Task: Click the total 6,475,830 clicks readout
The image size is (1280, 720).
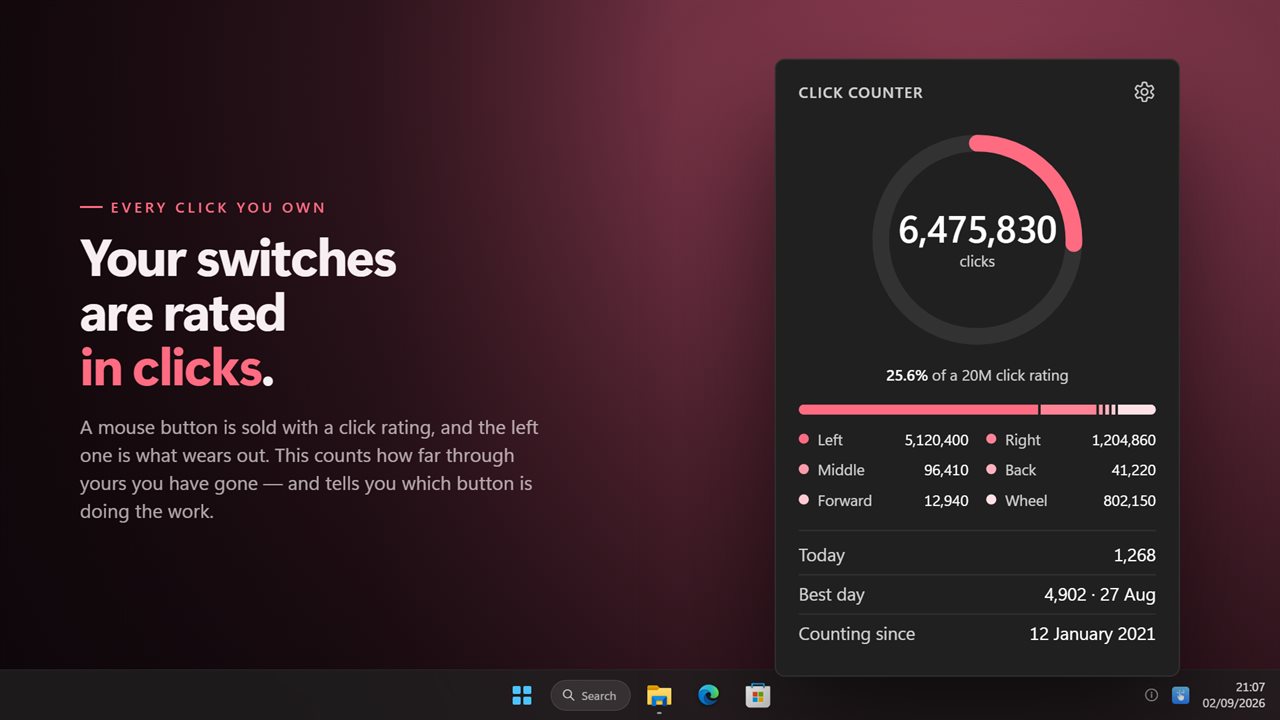Action: (977, 230)
